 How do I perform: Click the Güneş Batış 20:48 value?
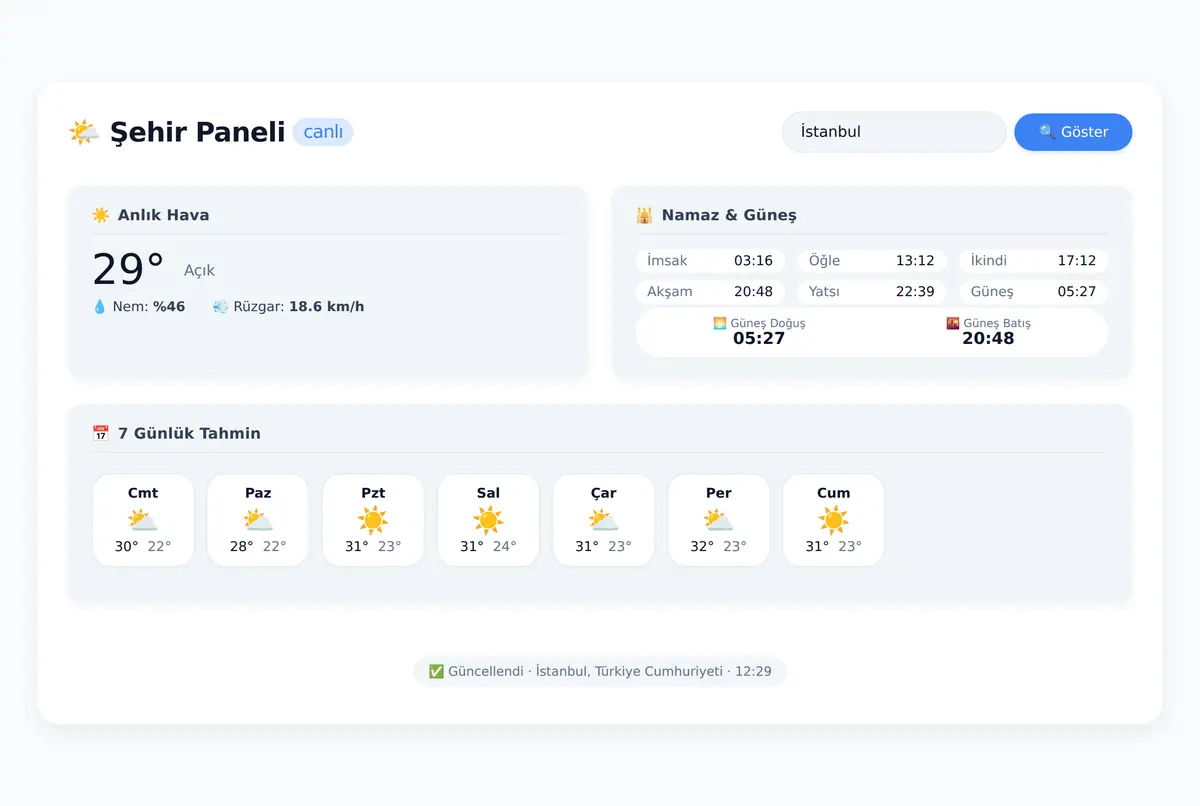click(988, 339)
